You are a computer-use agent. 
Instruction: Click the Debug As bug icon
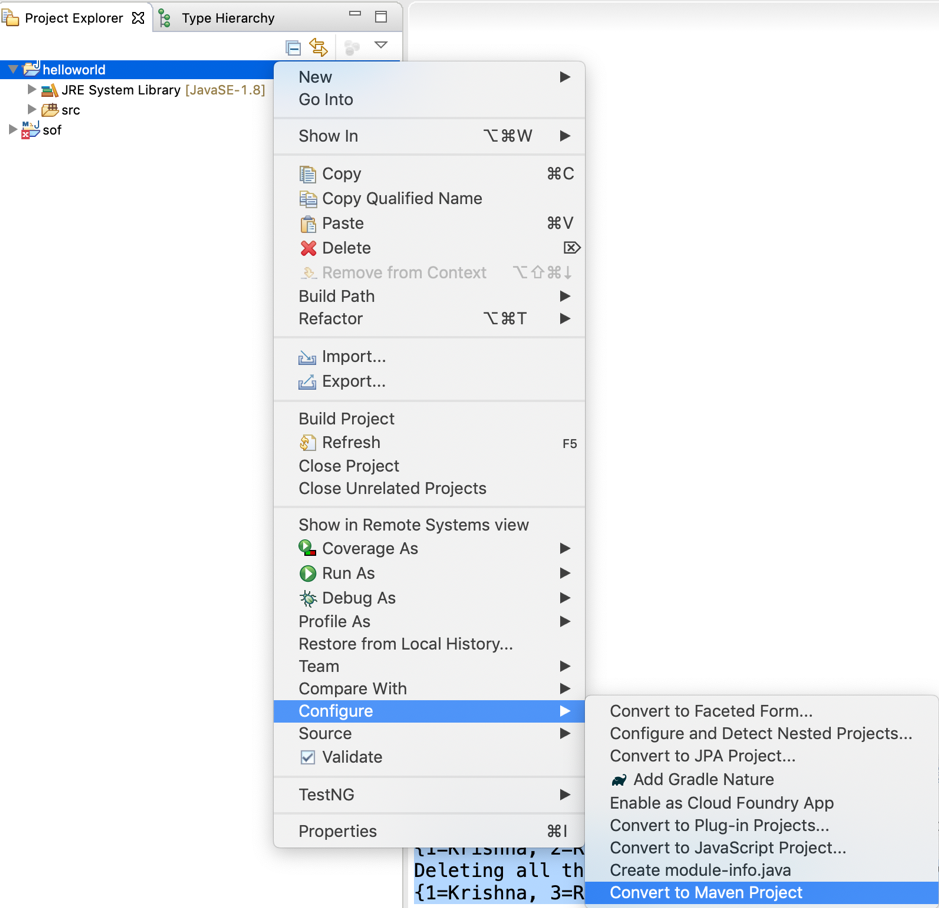(308, 596)
